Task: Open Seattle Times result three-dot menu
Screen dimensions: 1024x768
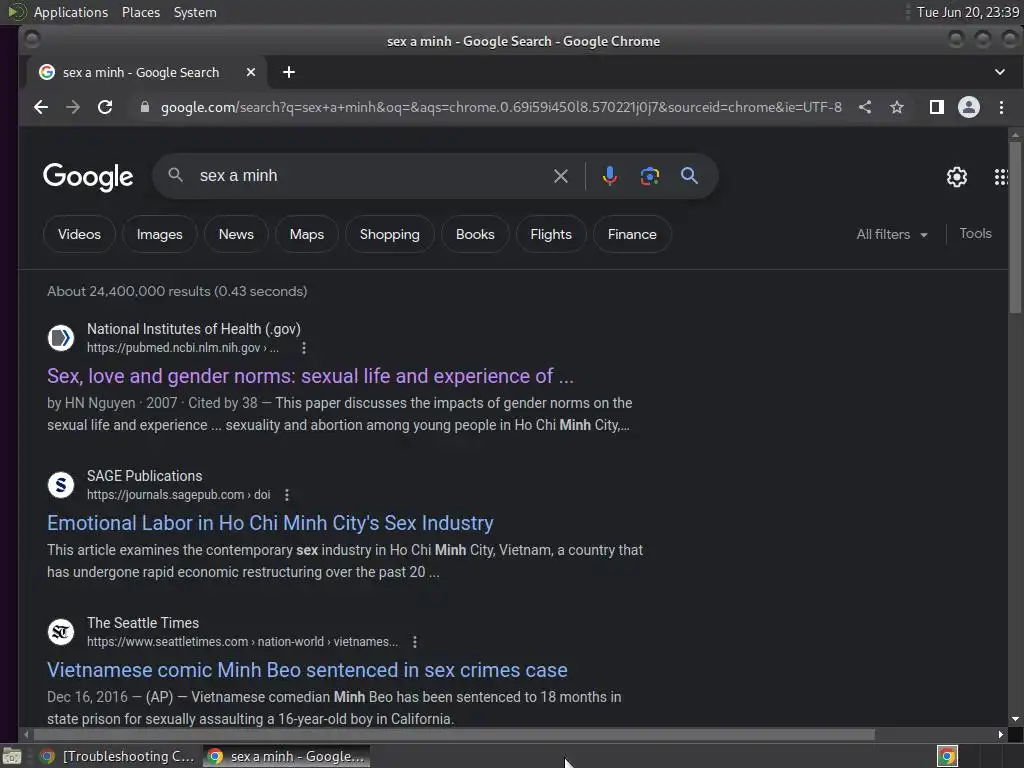Action: [415, 642]
